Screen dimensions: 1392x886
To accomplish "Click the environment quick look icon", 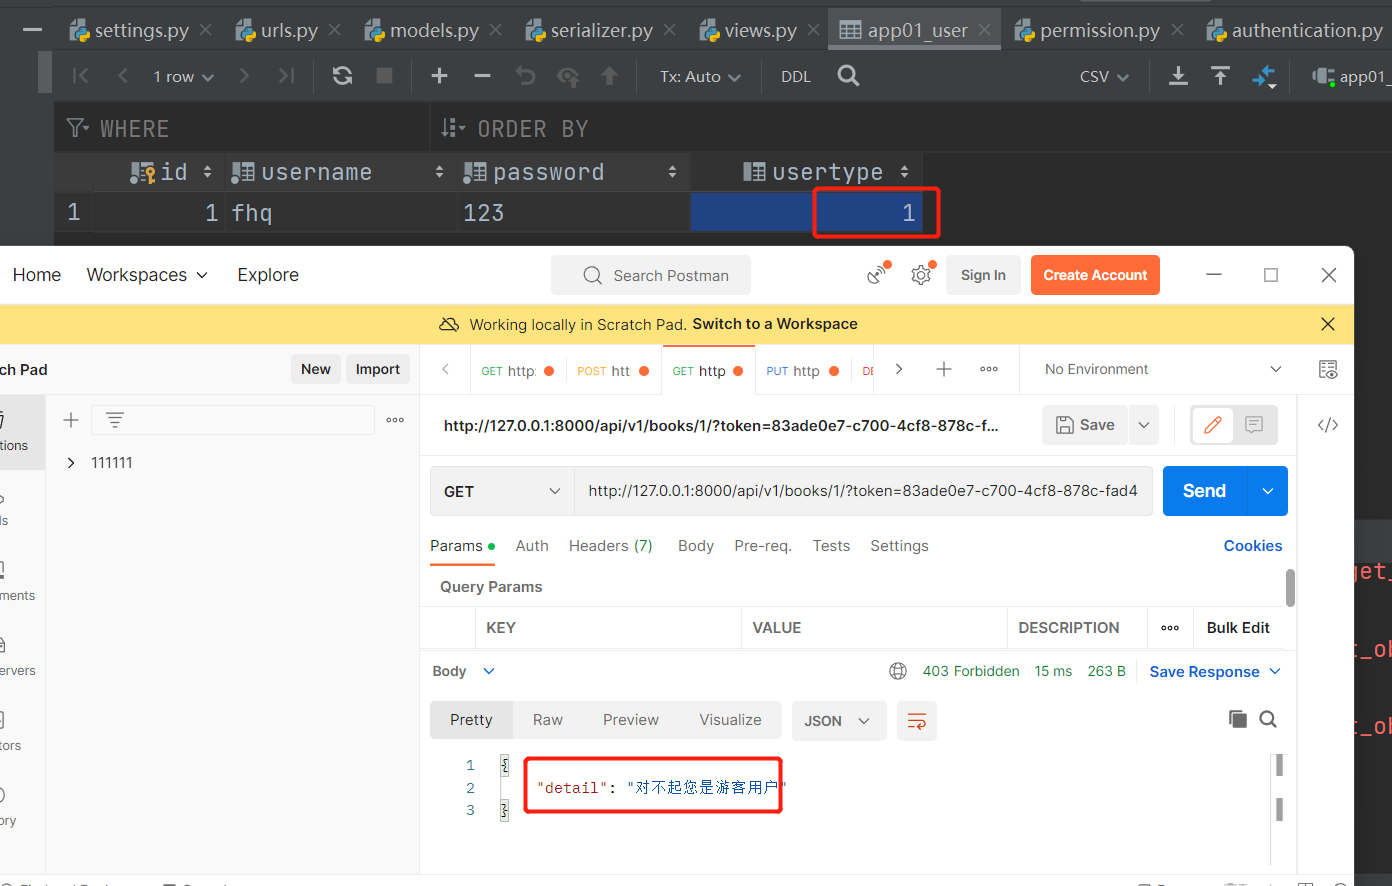I will (1328, 369).
